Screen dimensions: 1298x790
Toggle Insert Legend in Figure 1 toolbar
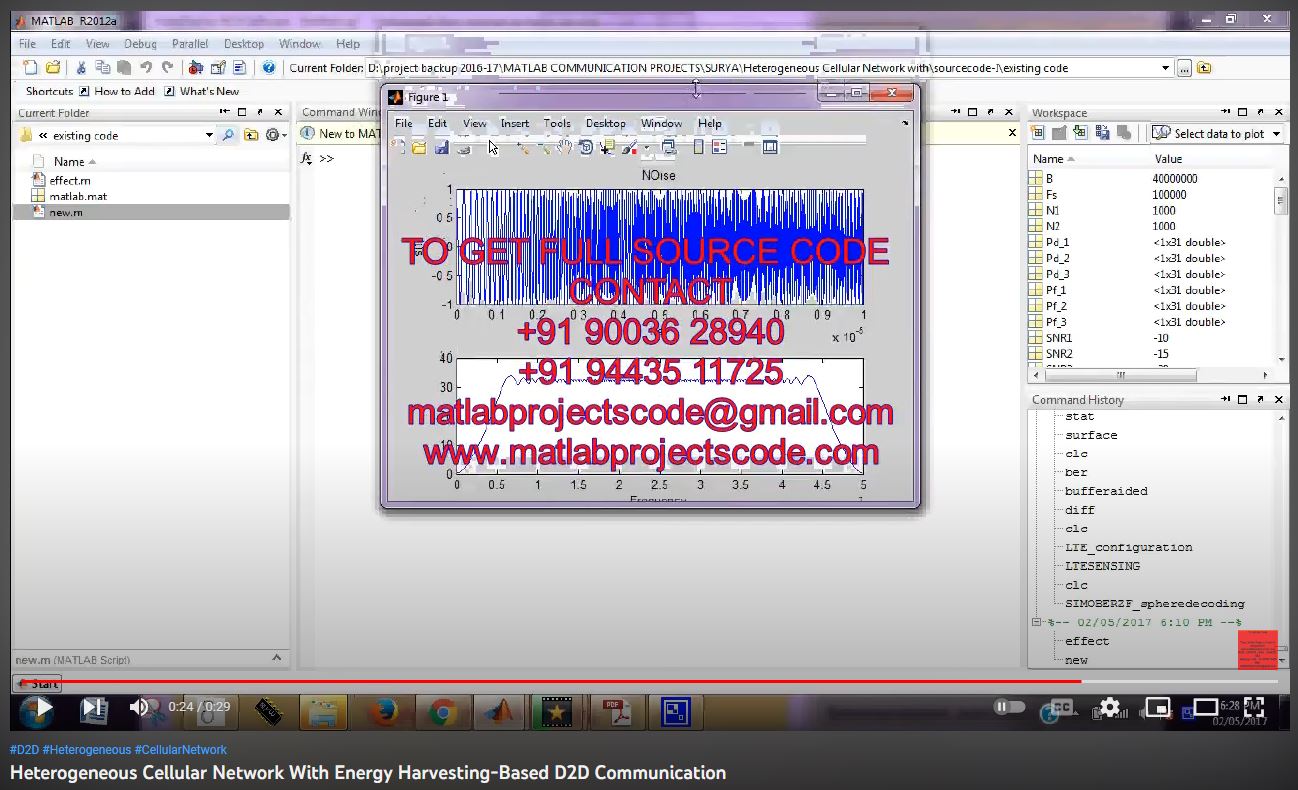coord(719,147)
